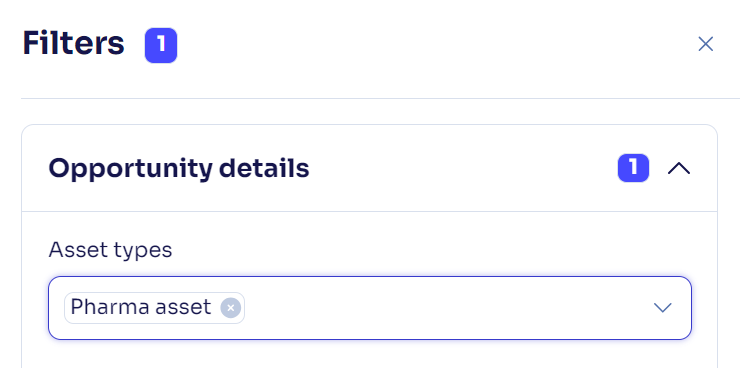Click empty space inside Asset types combo box
This screenshot has width=740, height=368.
tap(444, 308)
